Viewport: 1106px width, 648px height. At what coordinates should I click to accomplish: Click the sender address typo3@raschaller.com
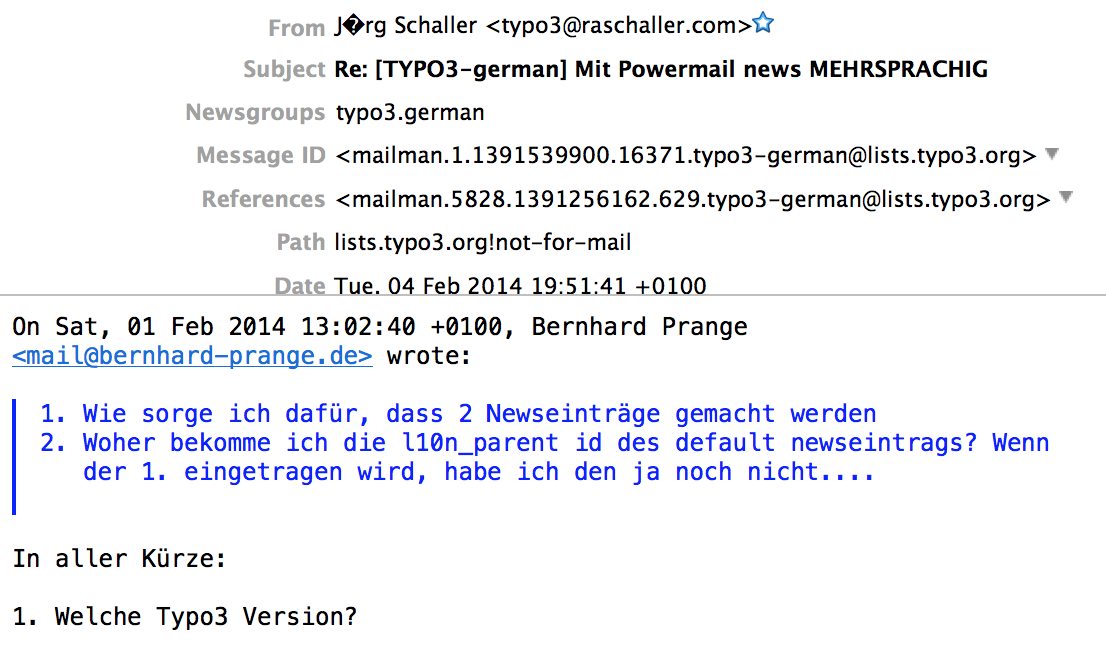click(619, 25)
